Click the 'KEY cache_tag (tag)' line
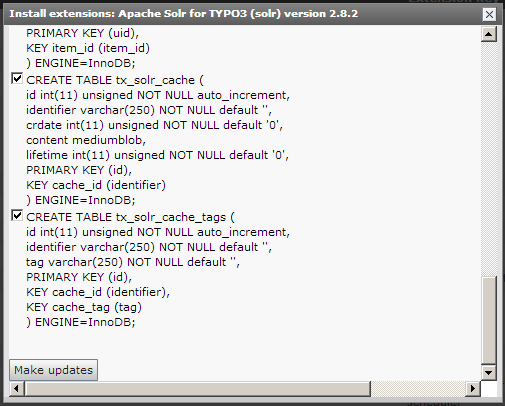The height and width of the screenshot is (406, 505). (x=84, y=307)
